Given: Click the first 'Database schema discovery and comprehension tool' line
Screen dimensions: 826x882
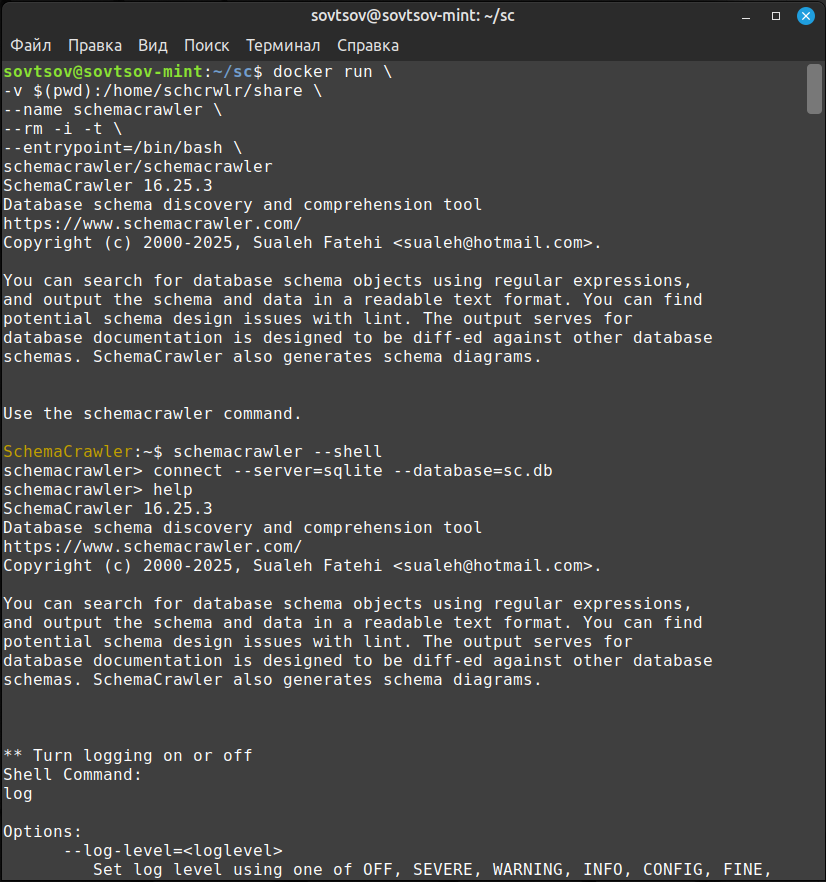Looking at the screenshot, I should click(243, 205).
